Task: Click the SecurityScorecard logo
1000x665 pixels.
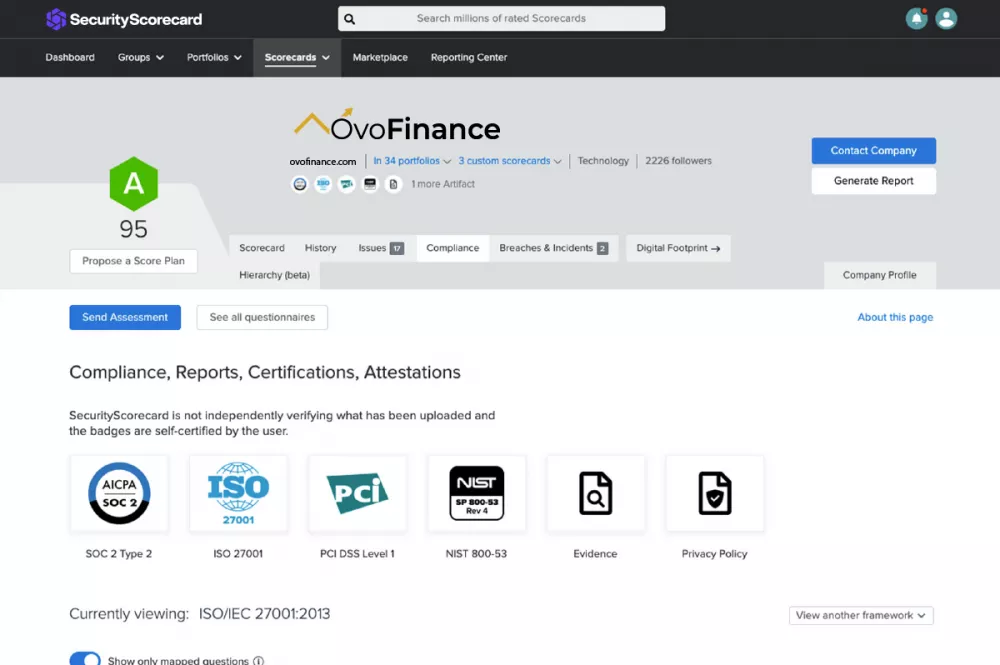Action: click(x=124, y=19)
